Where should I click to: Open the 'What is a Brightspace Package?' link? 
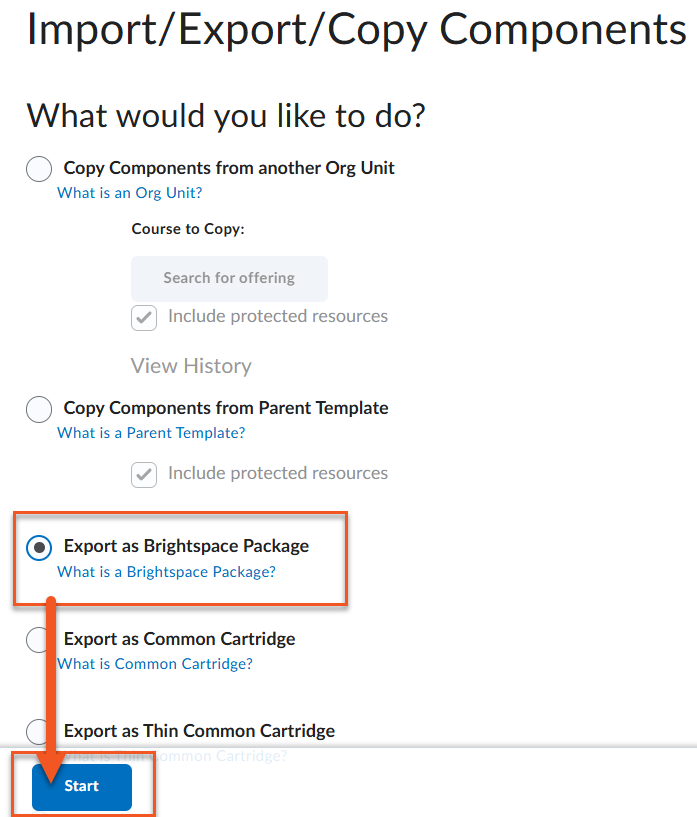[x=166, y=572]
